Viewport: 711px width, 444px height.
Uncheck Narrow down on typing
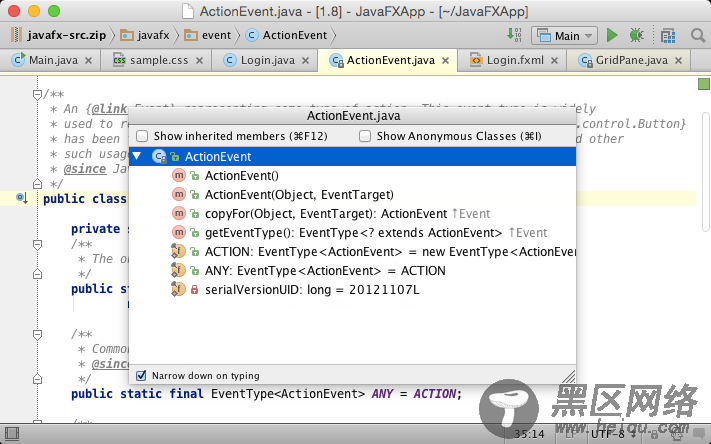tap(141, 376)
